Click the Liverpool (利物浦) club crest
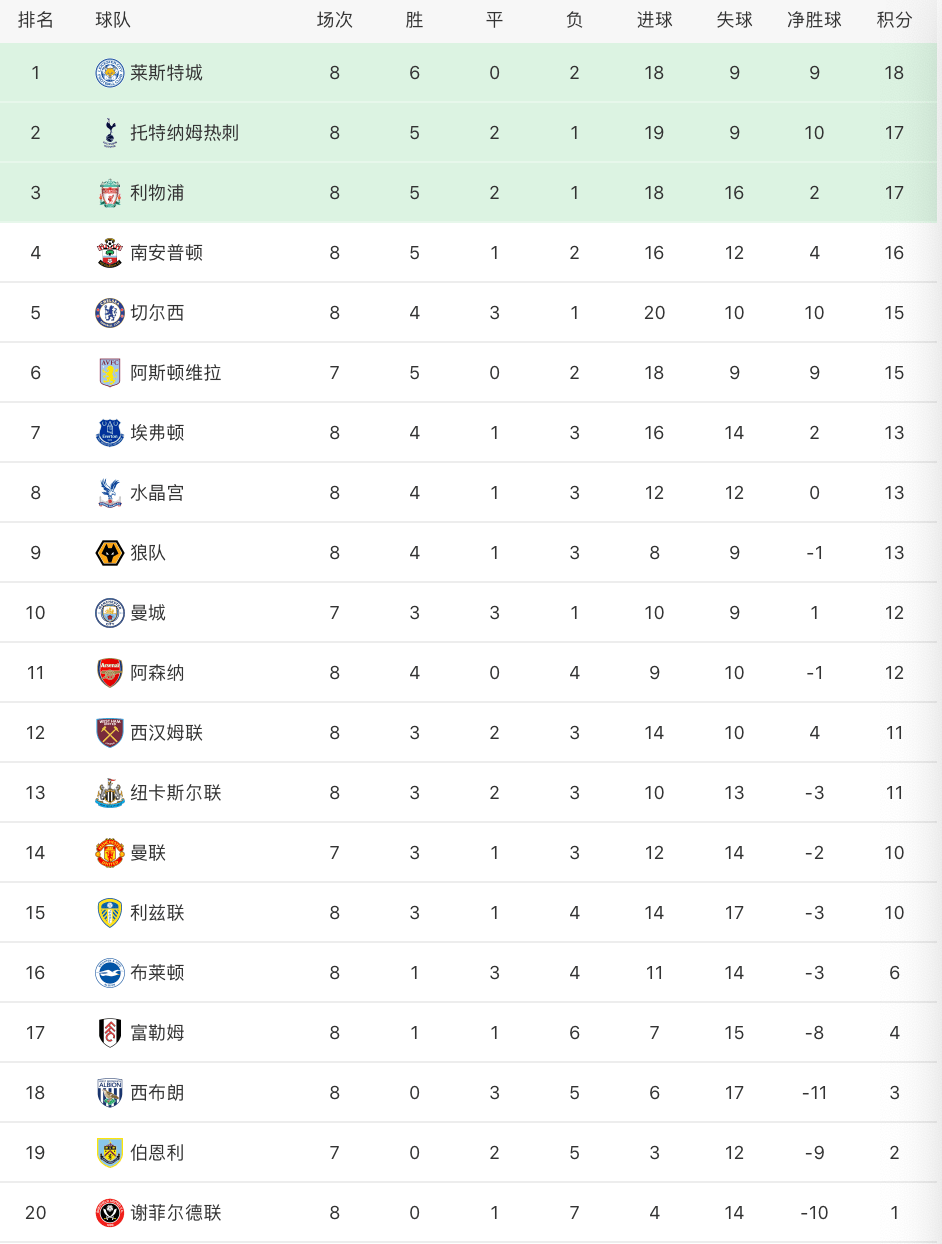Viewport: 942px width, 1244px height. pos(110,193)
